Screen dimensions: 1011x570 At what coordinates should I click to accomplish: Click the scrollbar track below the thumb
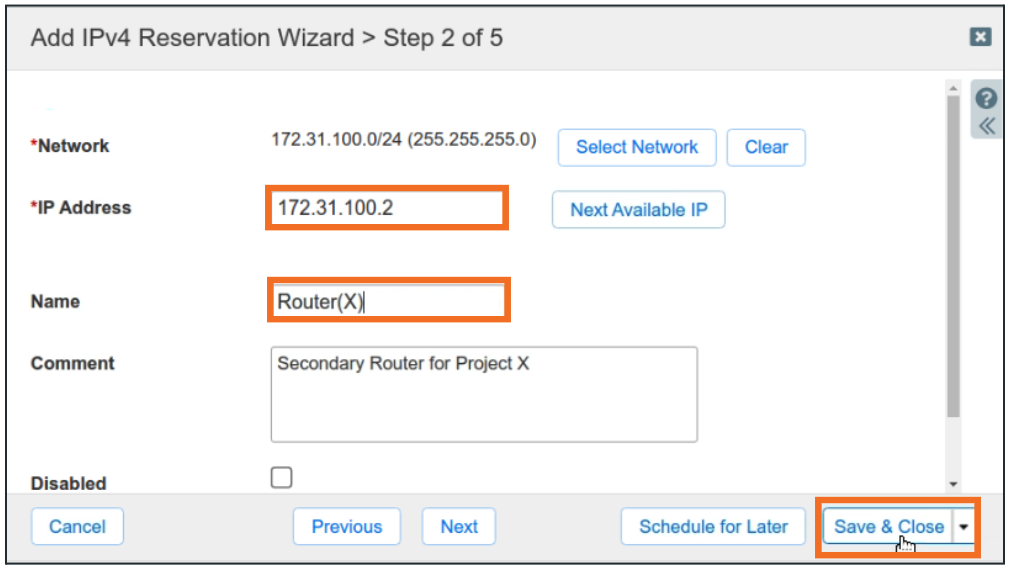(953, 445)
